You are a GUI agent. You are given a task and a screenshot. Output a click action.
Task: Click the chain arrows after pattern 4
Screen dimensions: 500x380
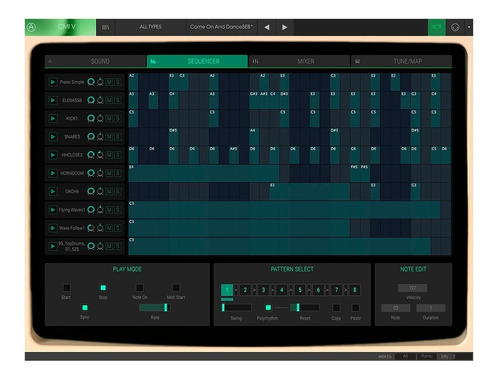click(x=291, y=290)
